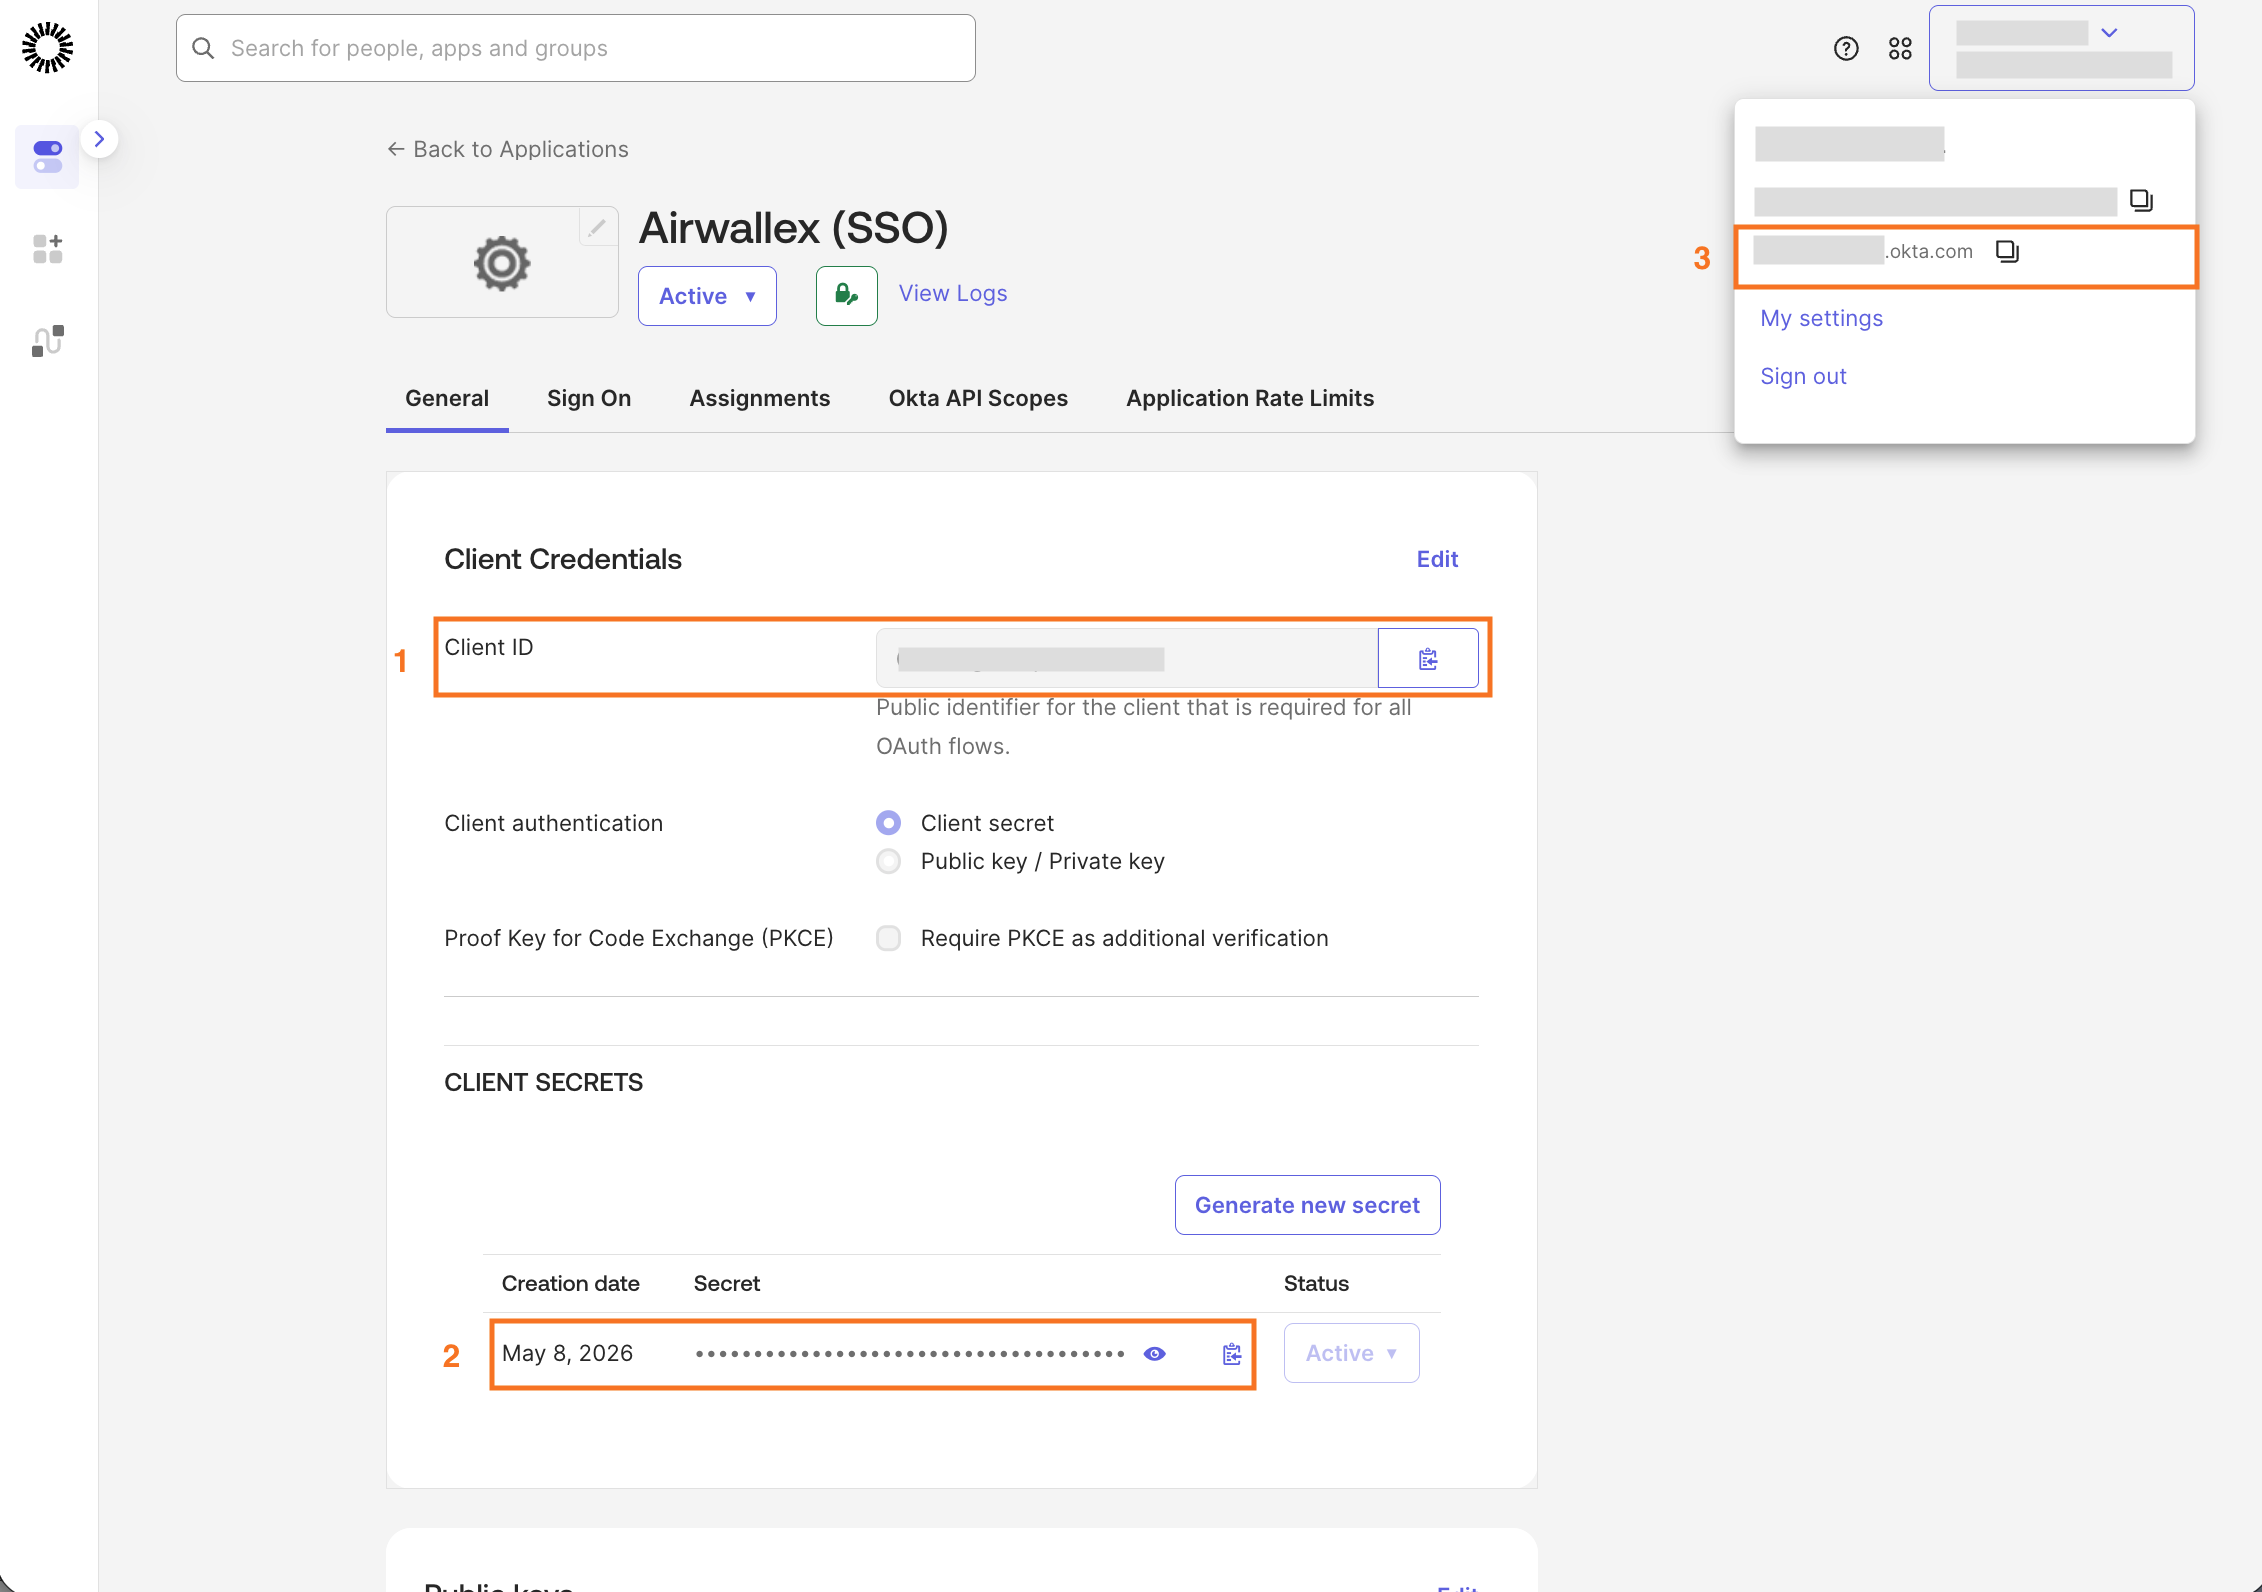Screen dimensions: 2262x1592
Task: Copy the okta.com domain
Action: tap(2007, 251)
